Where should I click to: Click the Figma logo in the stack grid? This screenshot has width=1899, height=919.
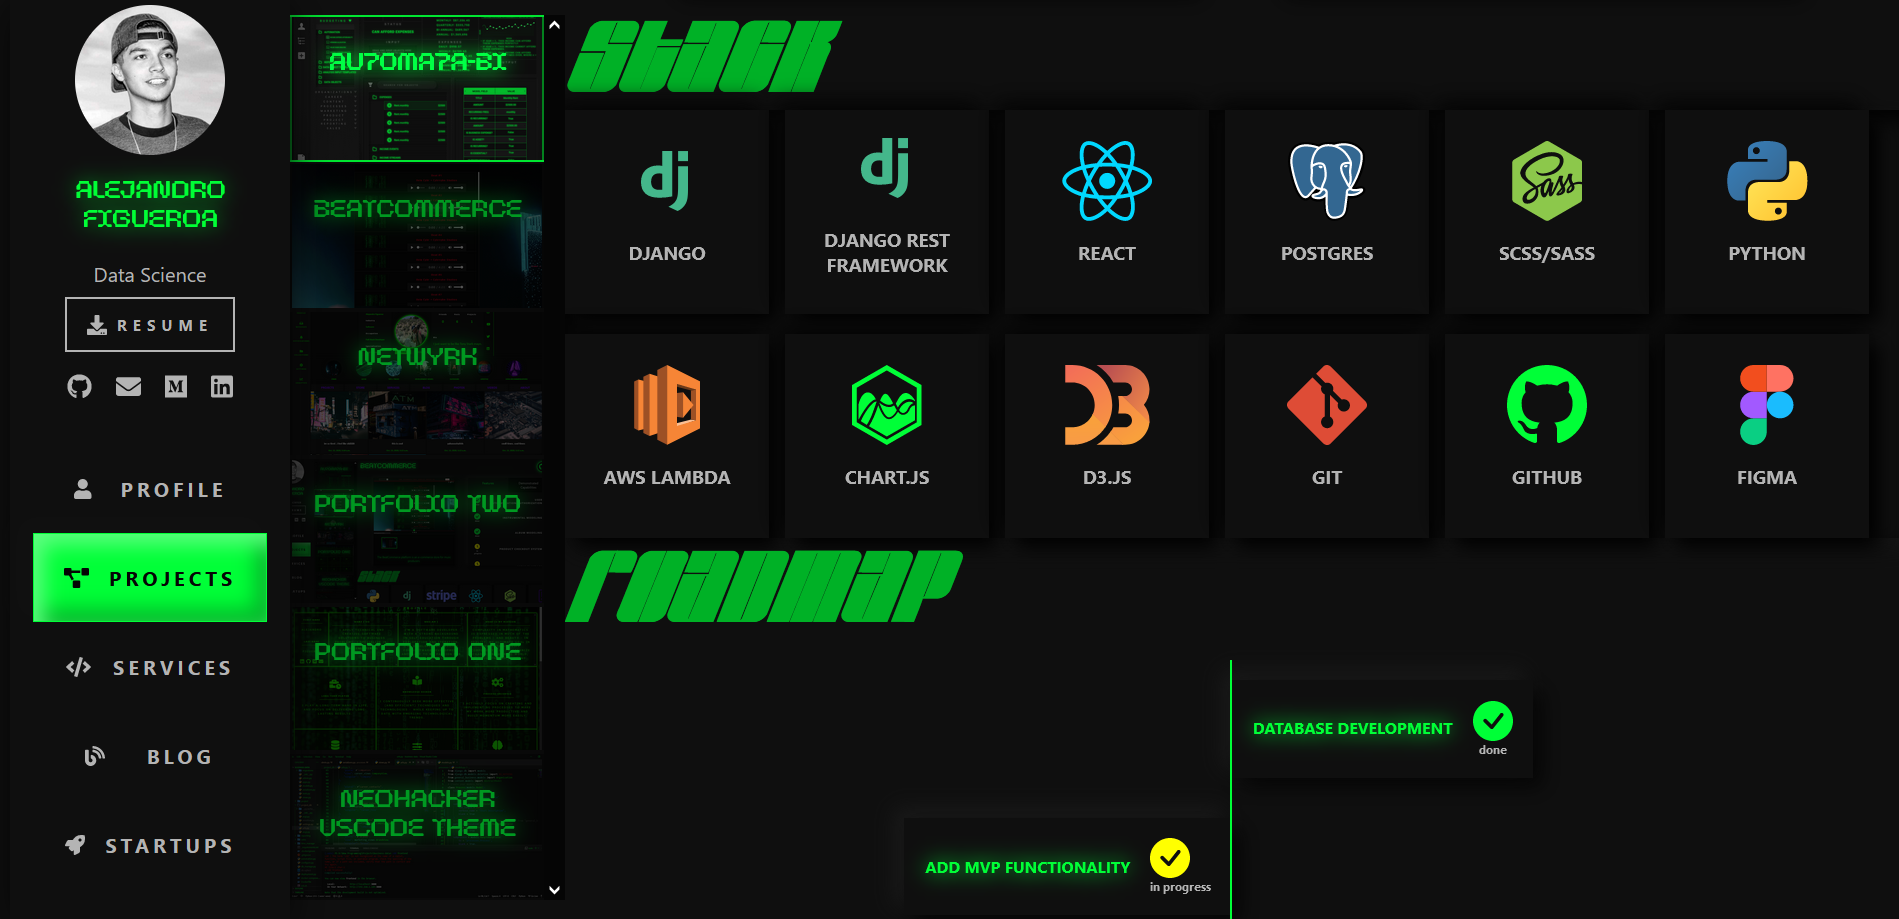1766,405
